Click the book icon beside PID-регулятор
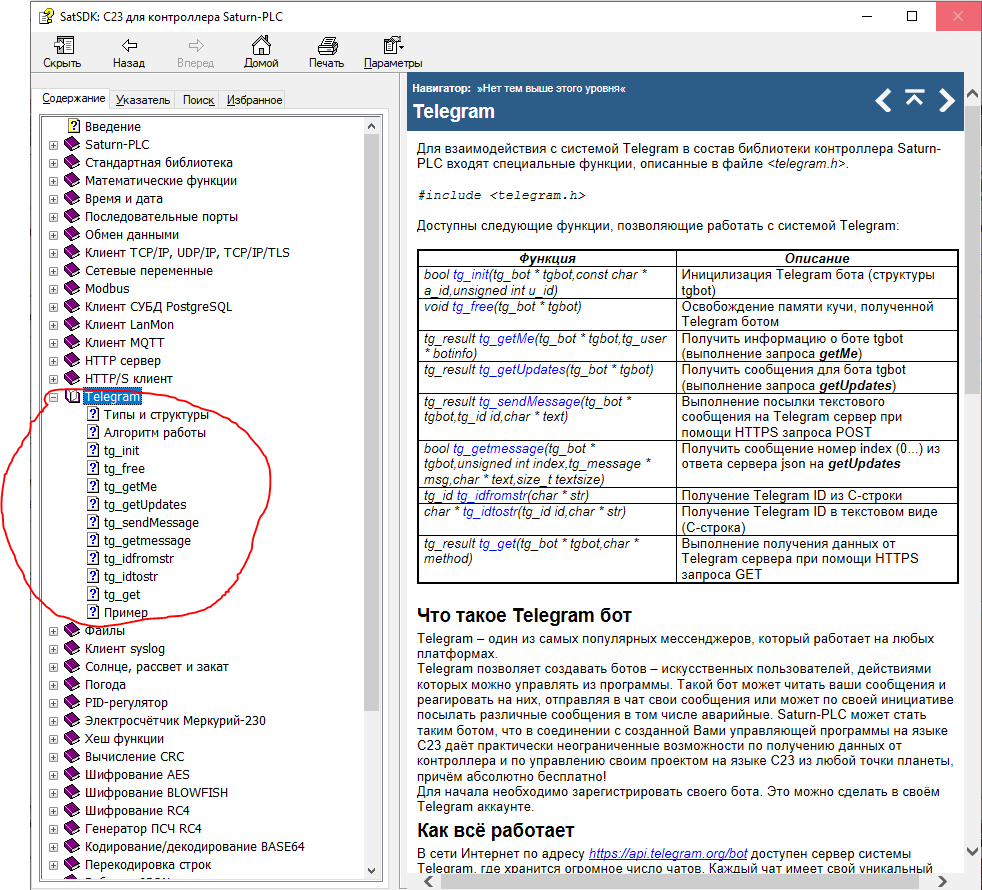The height and width of the screenshot is (890, 982). tap(73, 702)
